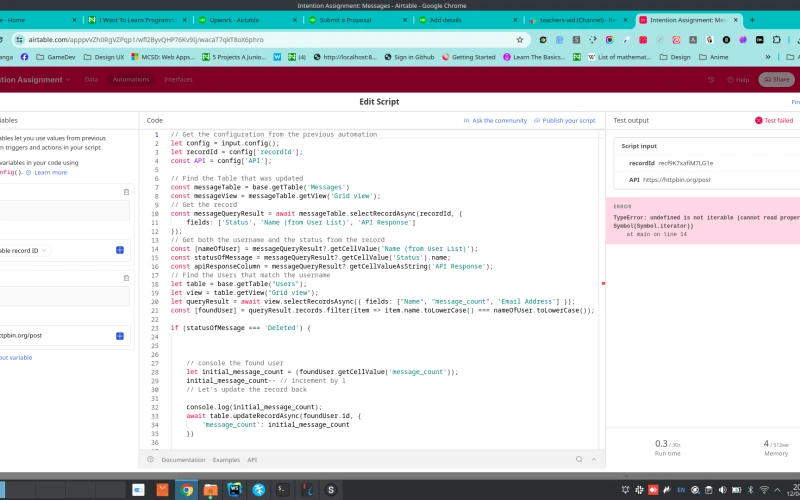Select the airtable.com URL address field
This screenshot has height=500, width=800.
point(270,40)
